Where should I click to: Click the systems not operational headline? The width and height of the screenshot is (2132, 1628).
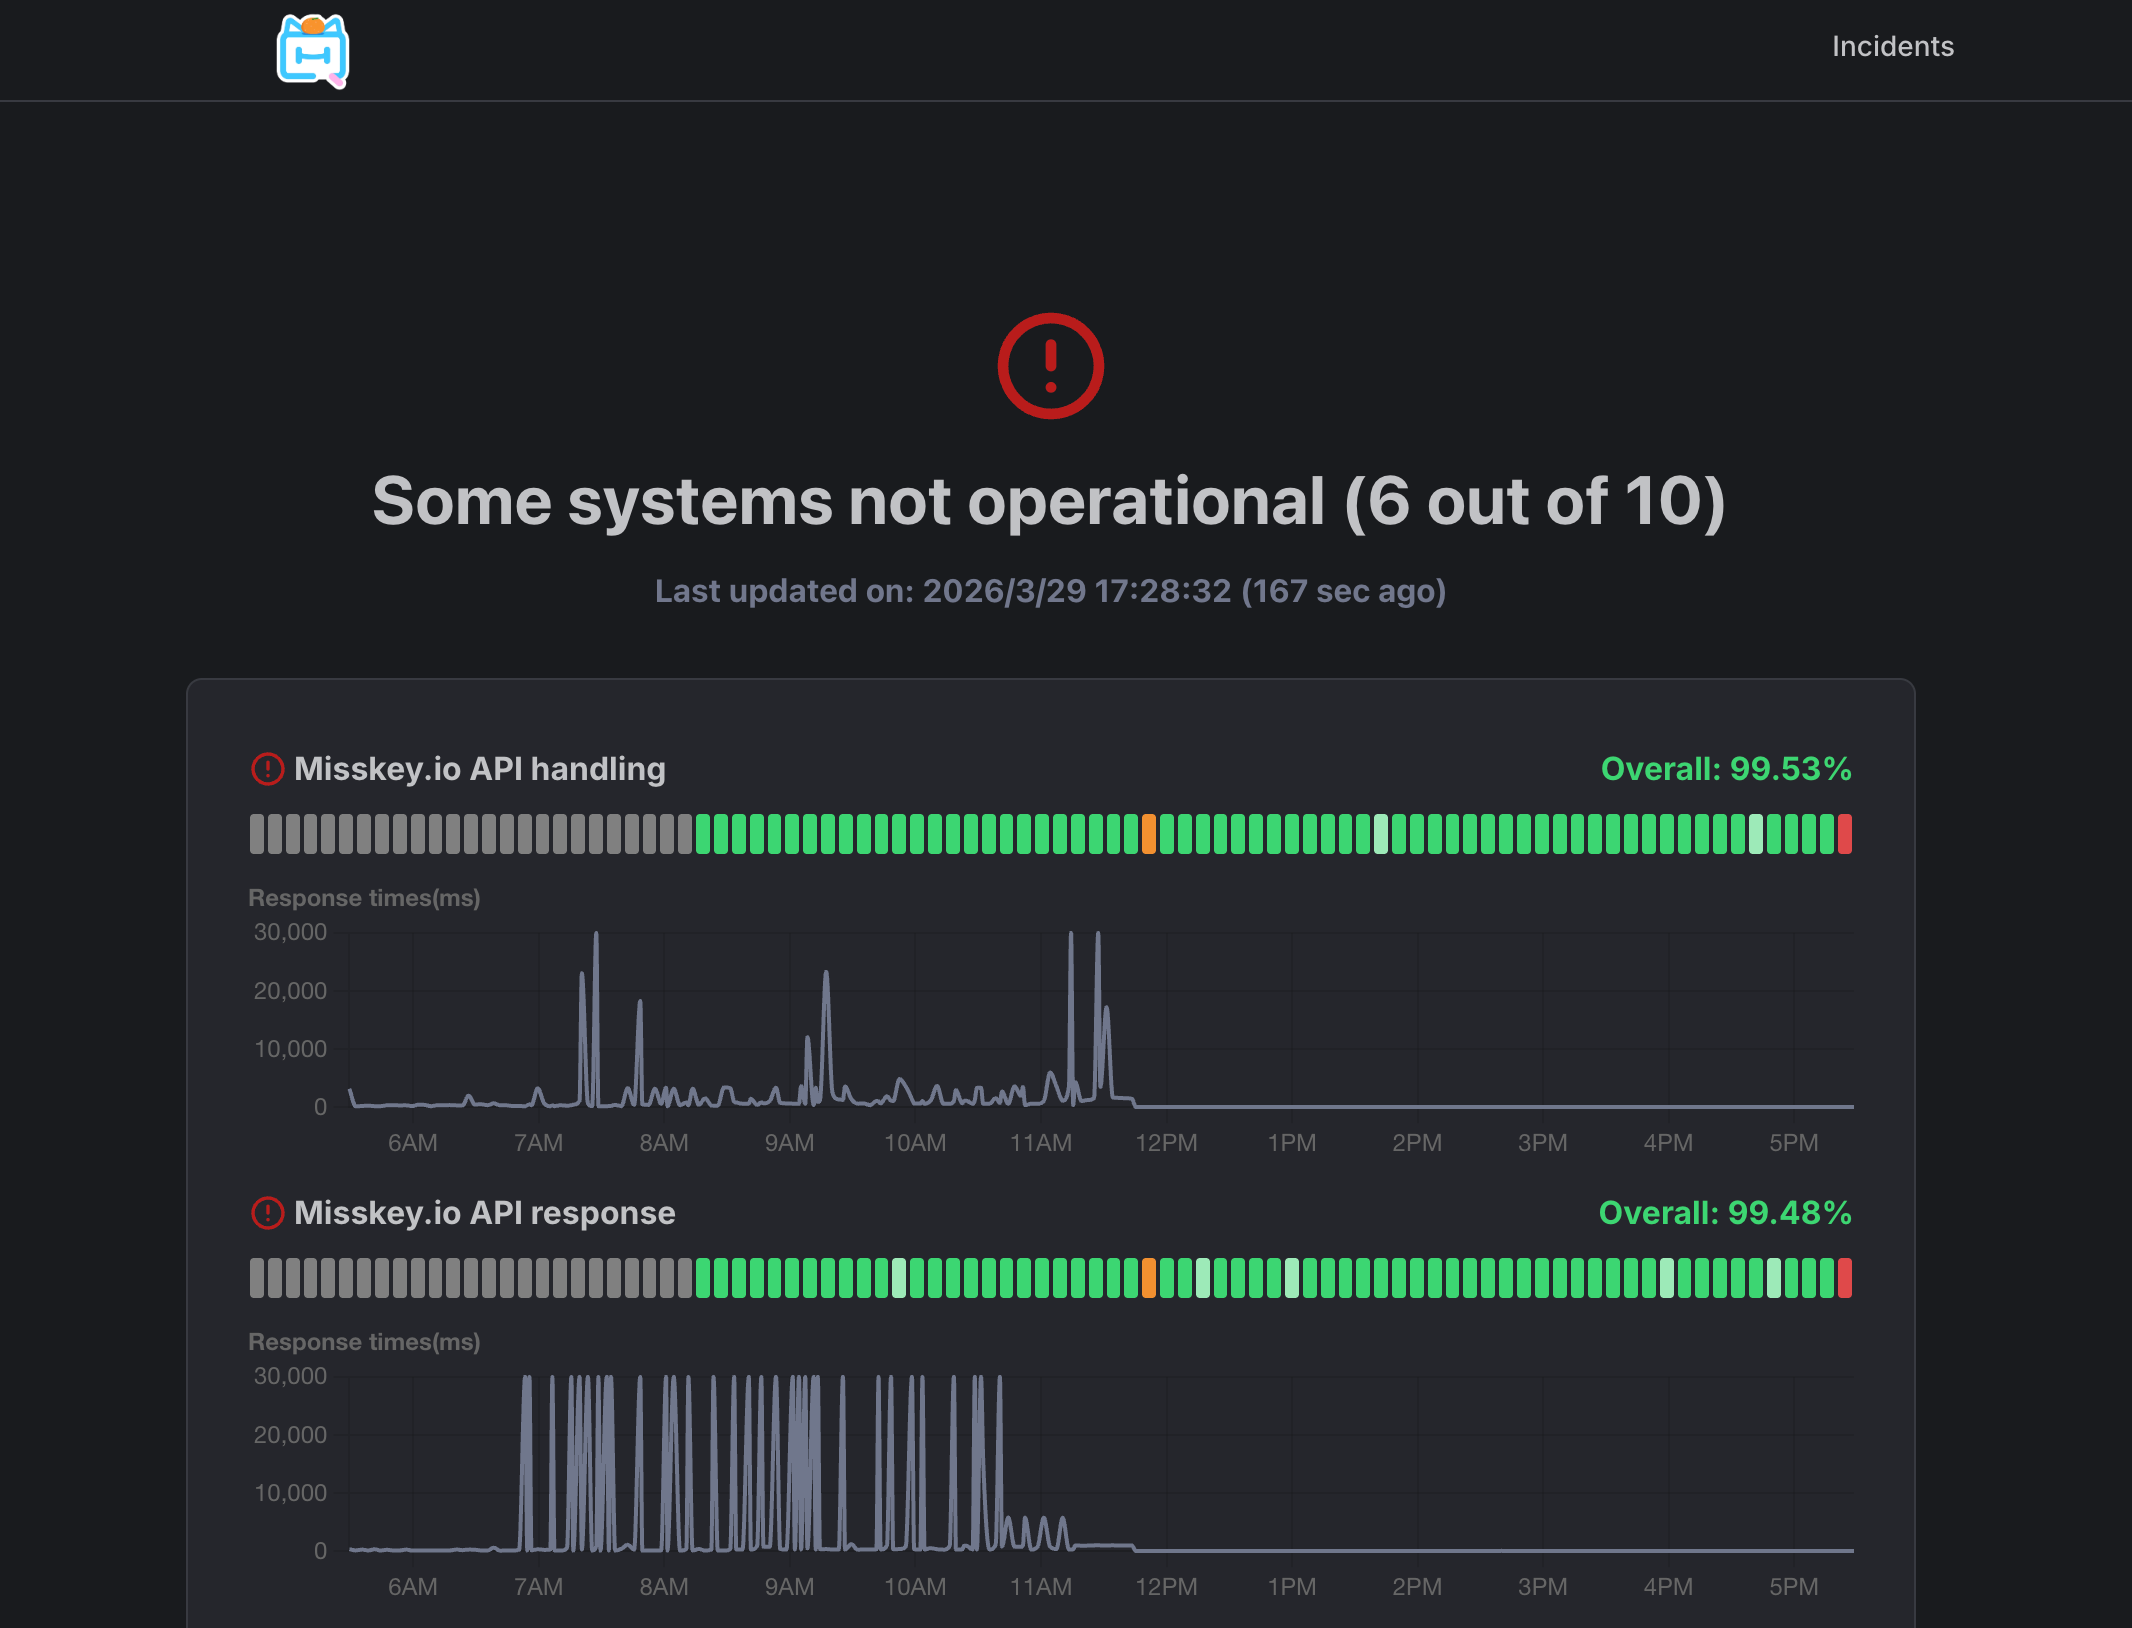coord(1049,501)
